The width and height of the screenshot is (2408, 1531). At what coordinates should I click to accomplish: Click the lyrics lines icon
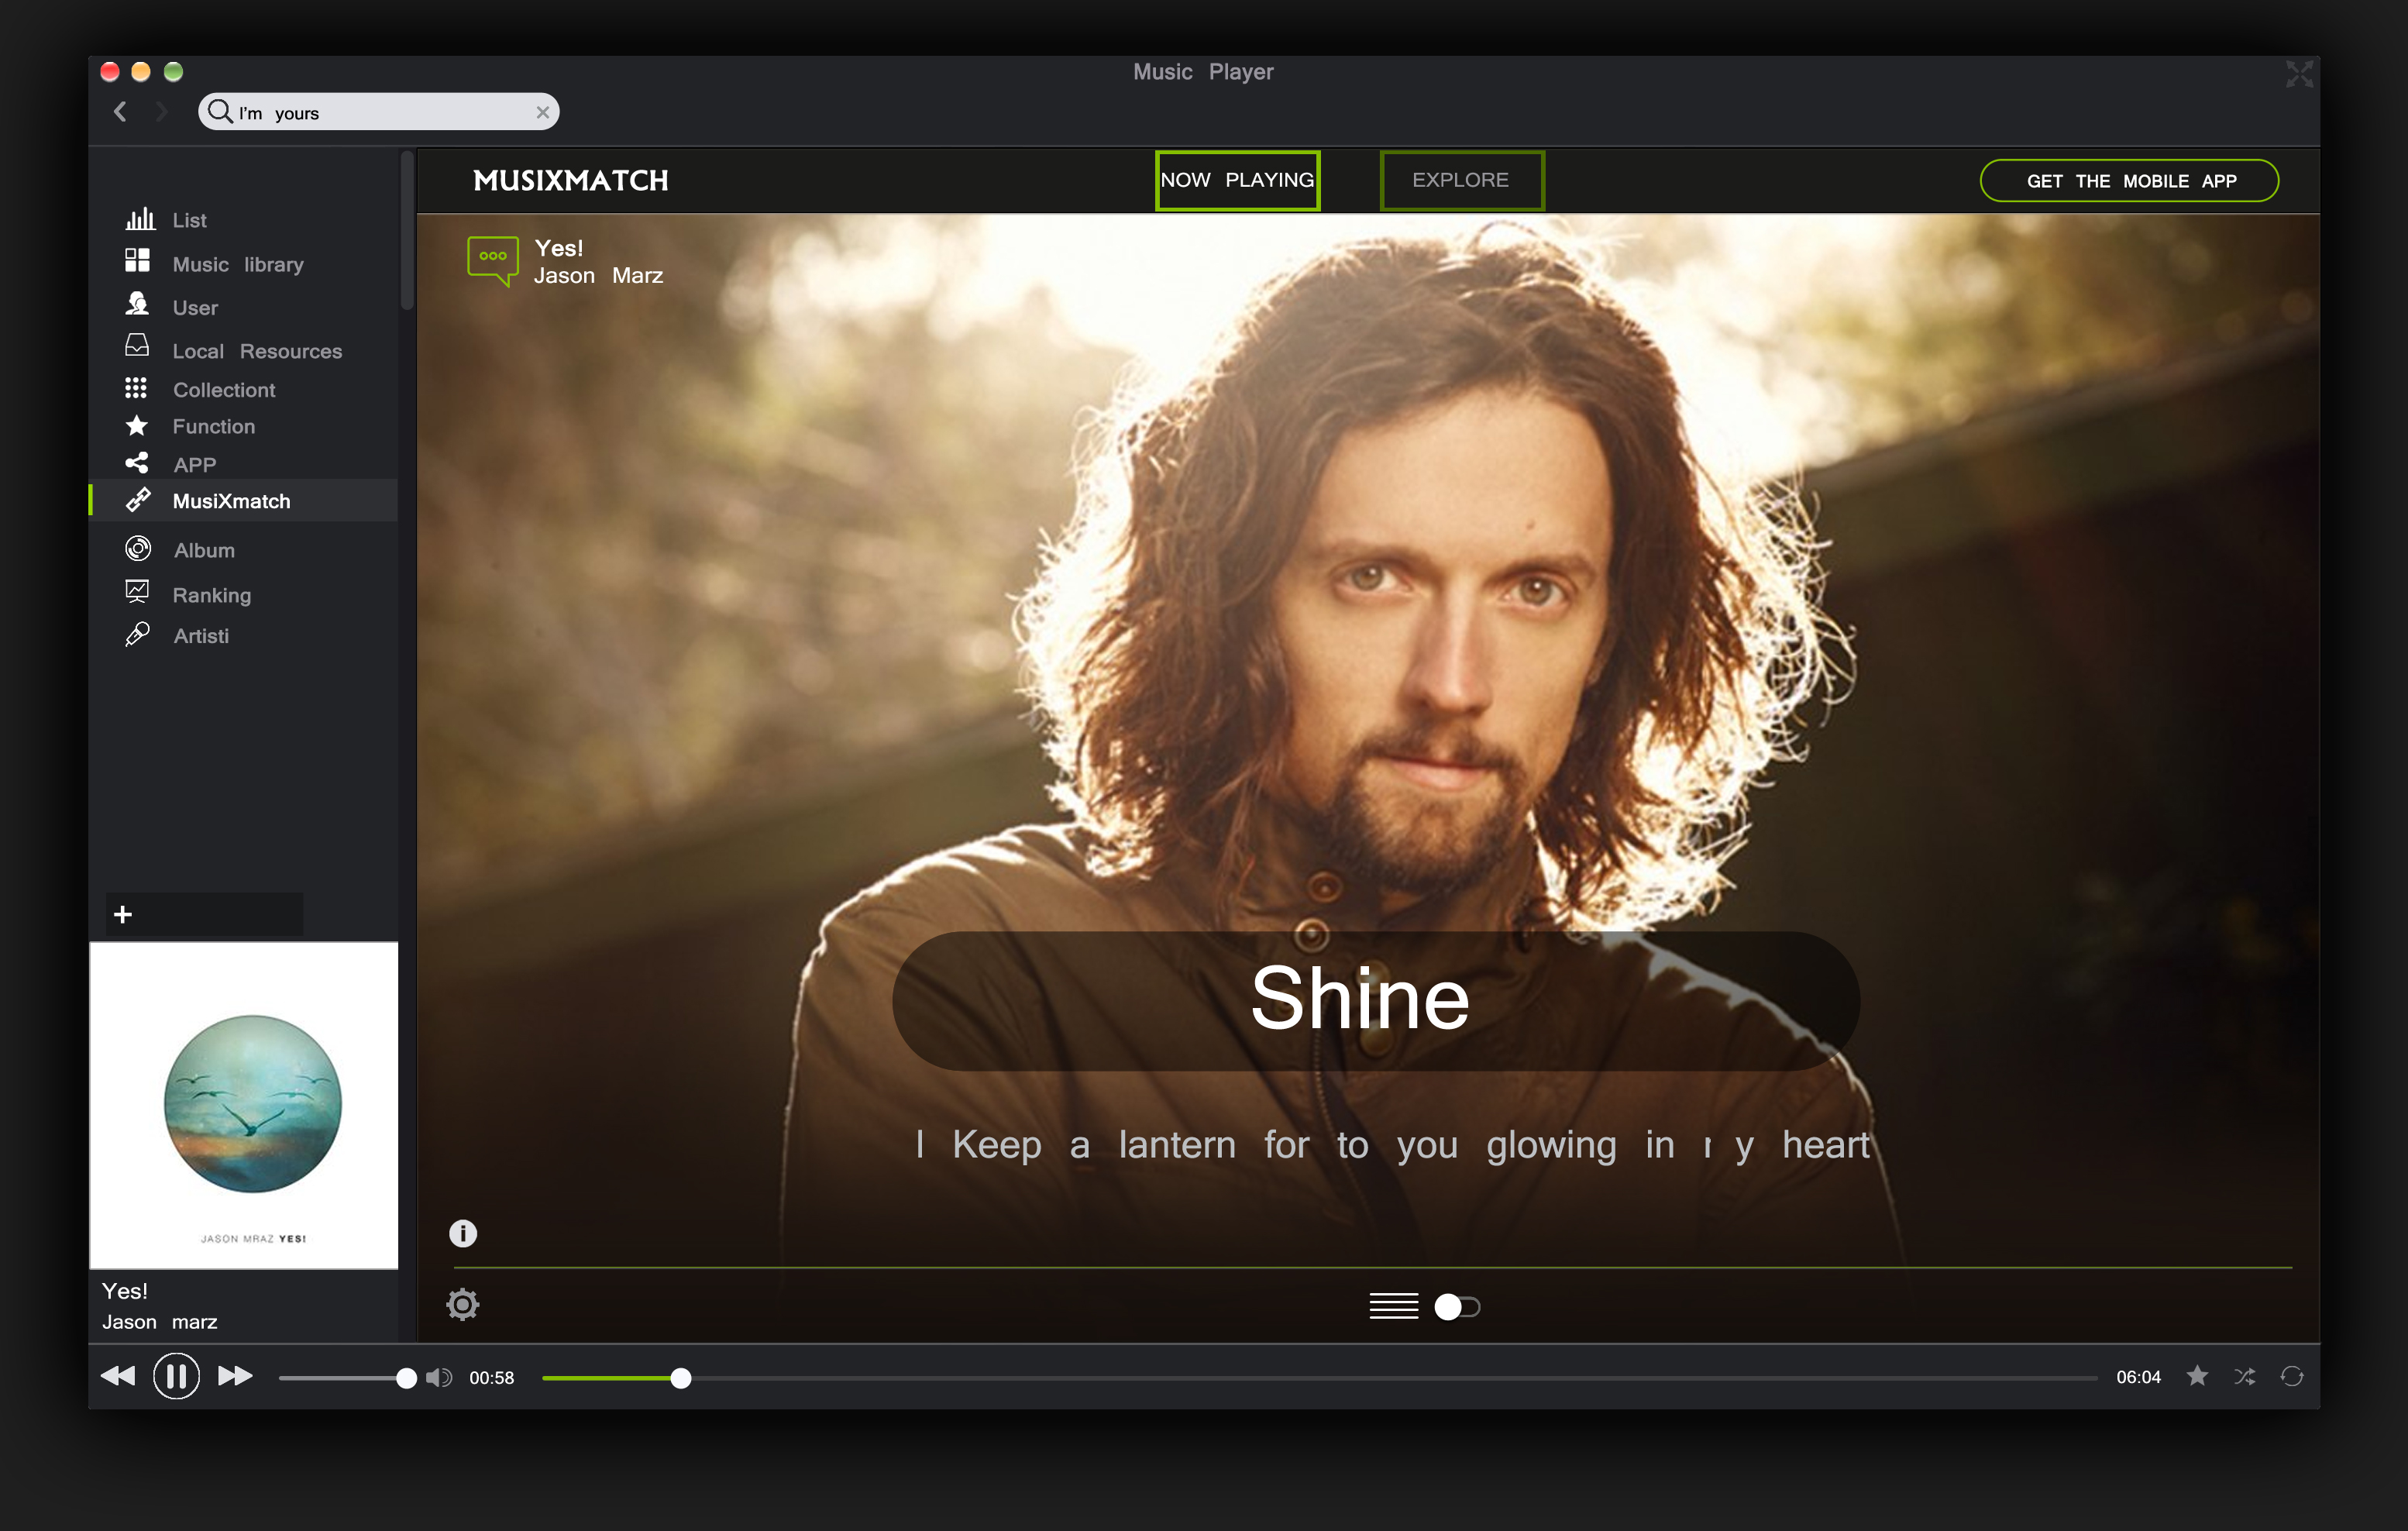point(1394,1306)
